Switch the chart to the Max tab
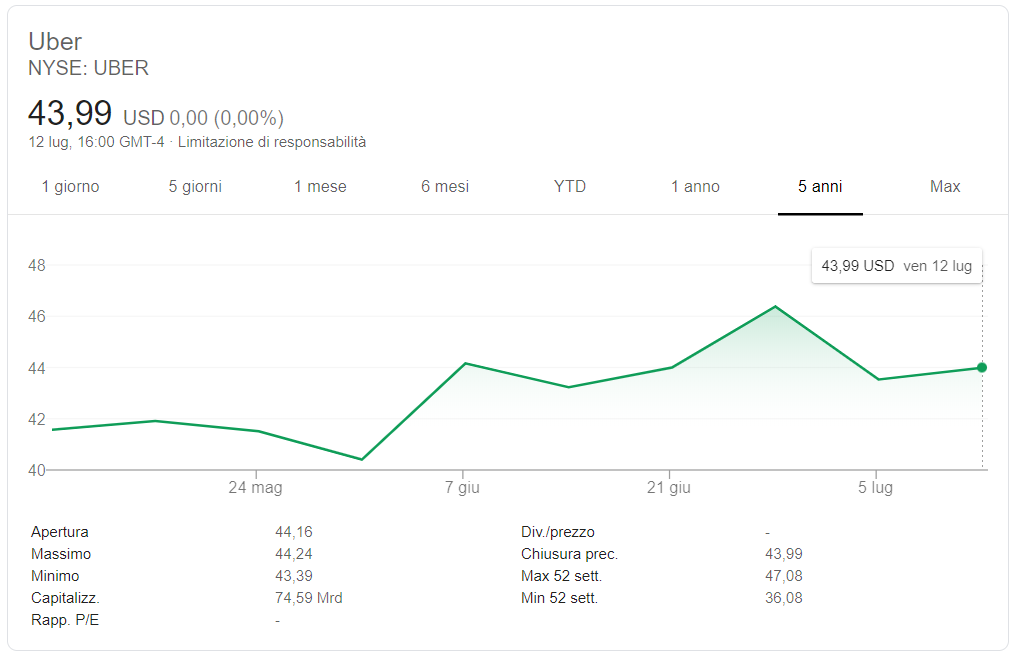The image size is (1014, 657). (945, 187)
